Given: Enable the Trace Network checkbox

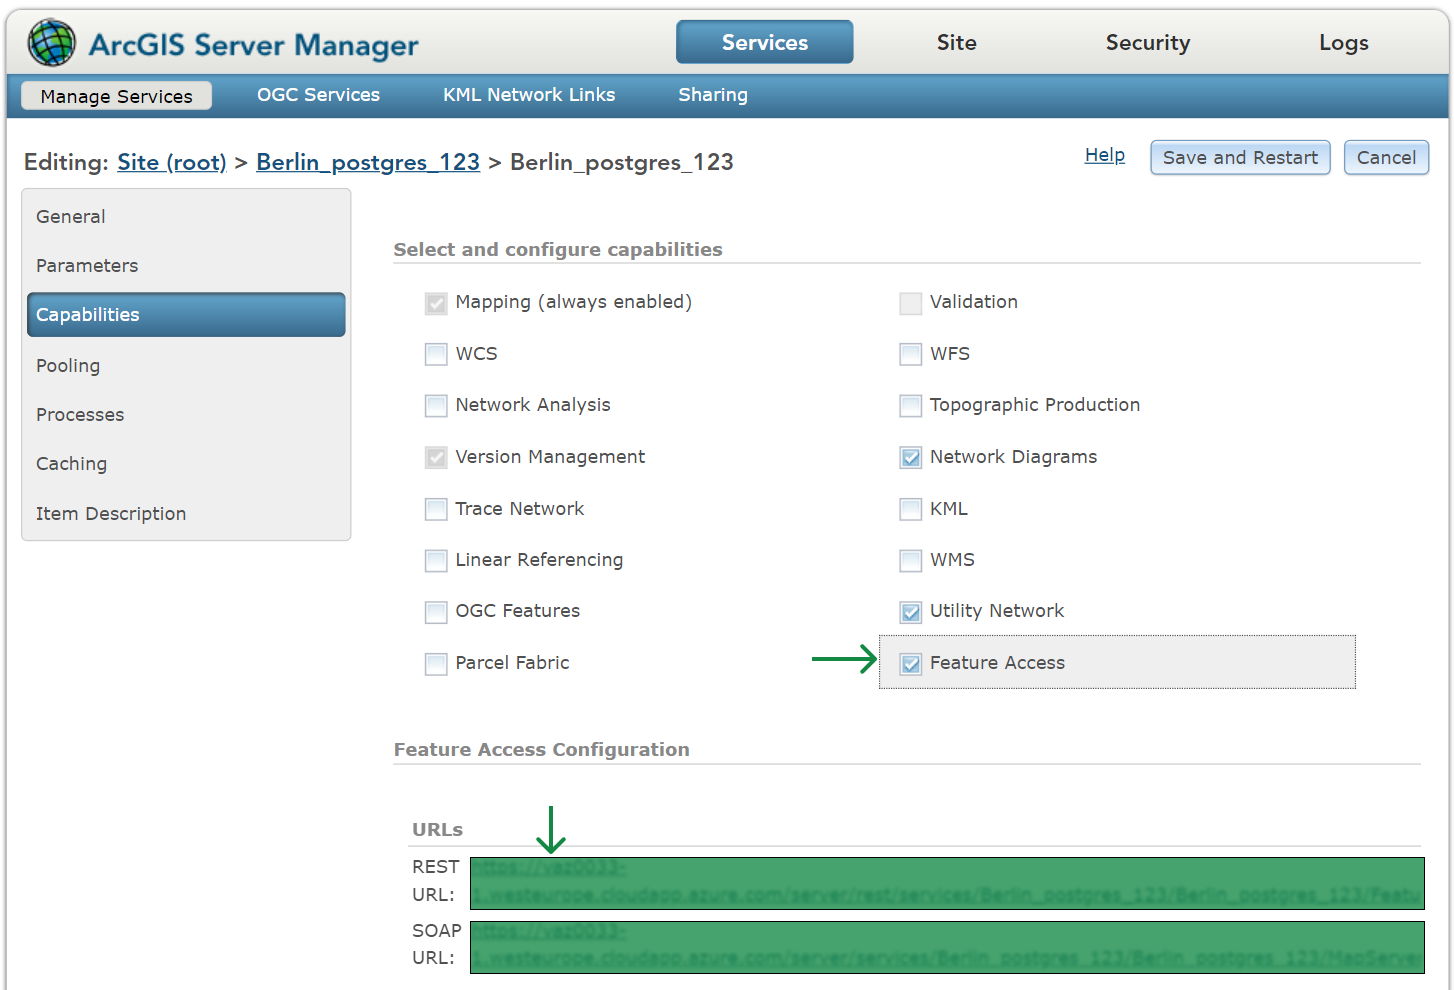Looking at the screenshot, I should pyautogui.click(x=436, y=509).
